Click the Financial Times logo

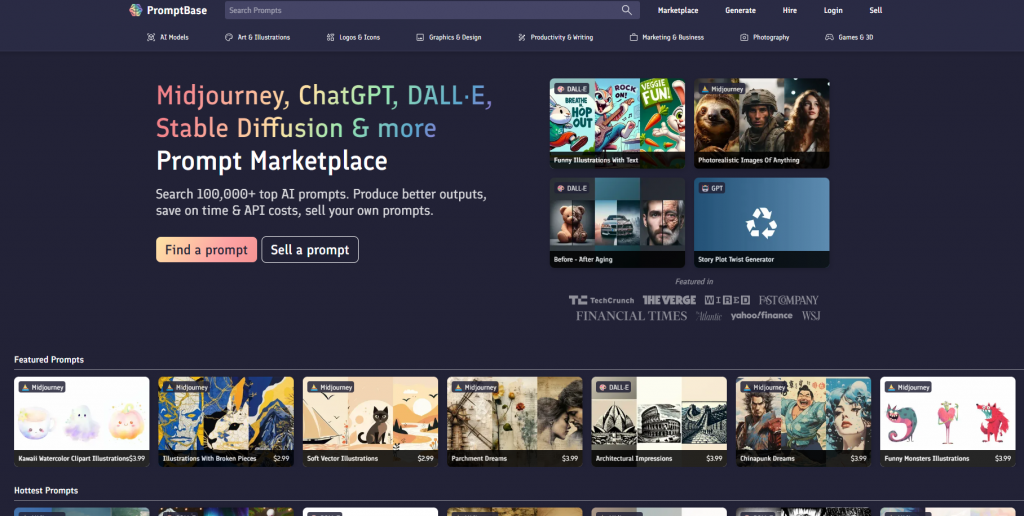tap(632, 316)
